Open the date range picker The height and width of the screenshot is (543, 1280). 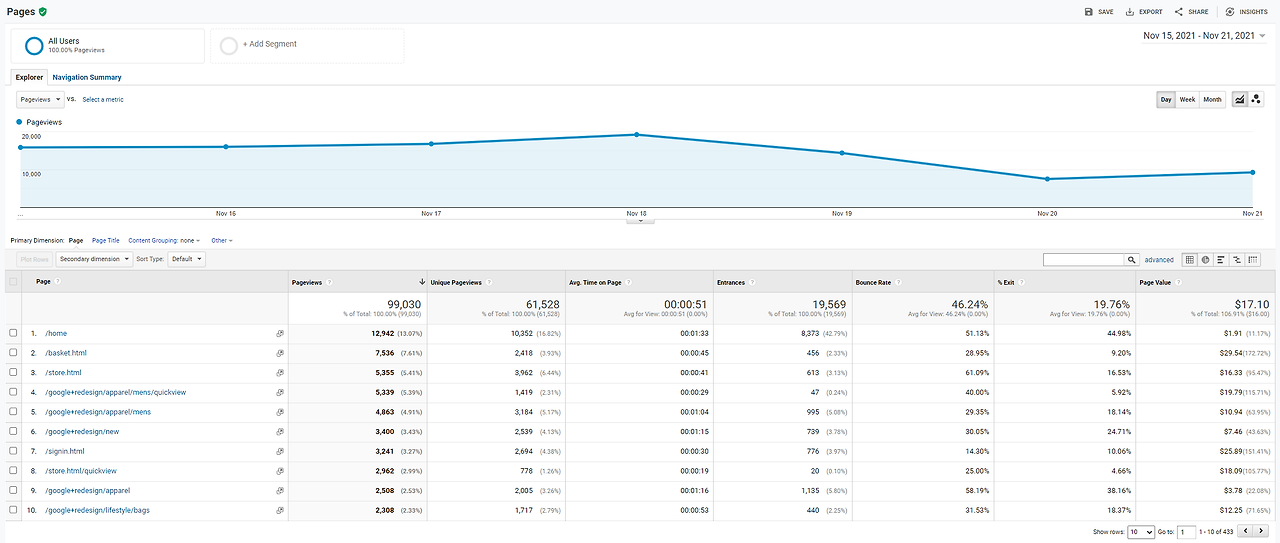[1204, 35]
